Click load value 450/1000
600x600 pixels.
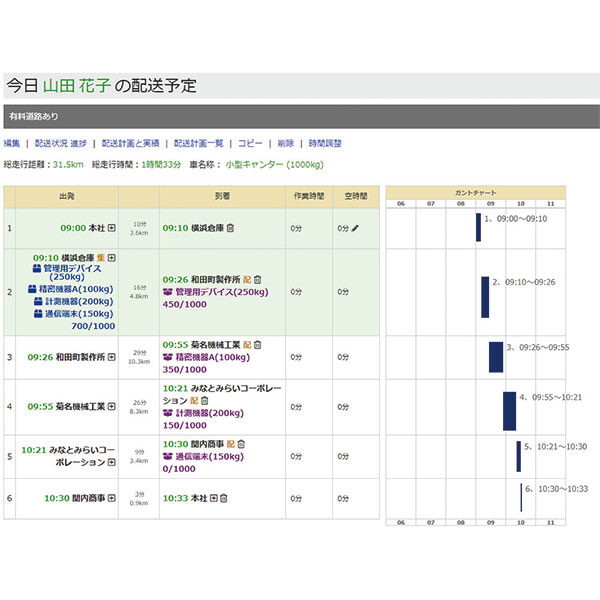(x=184, y=304)
